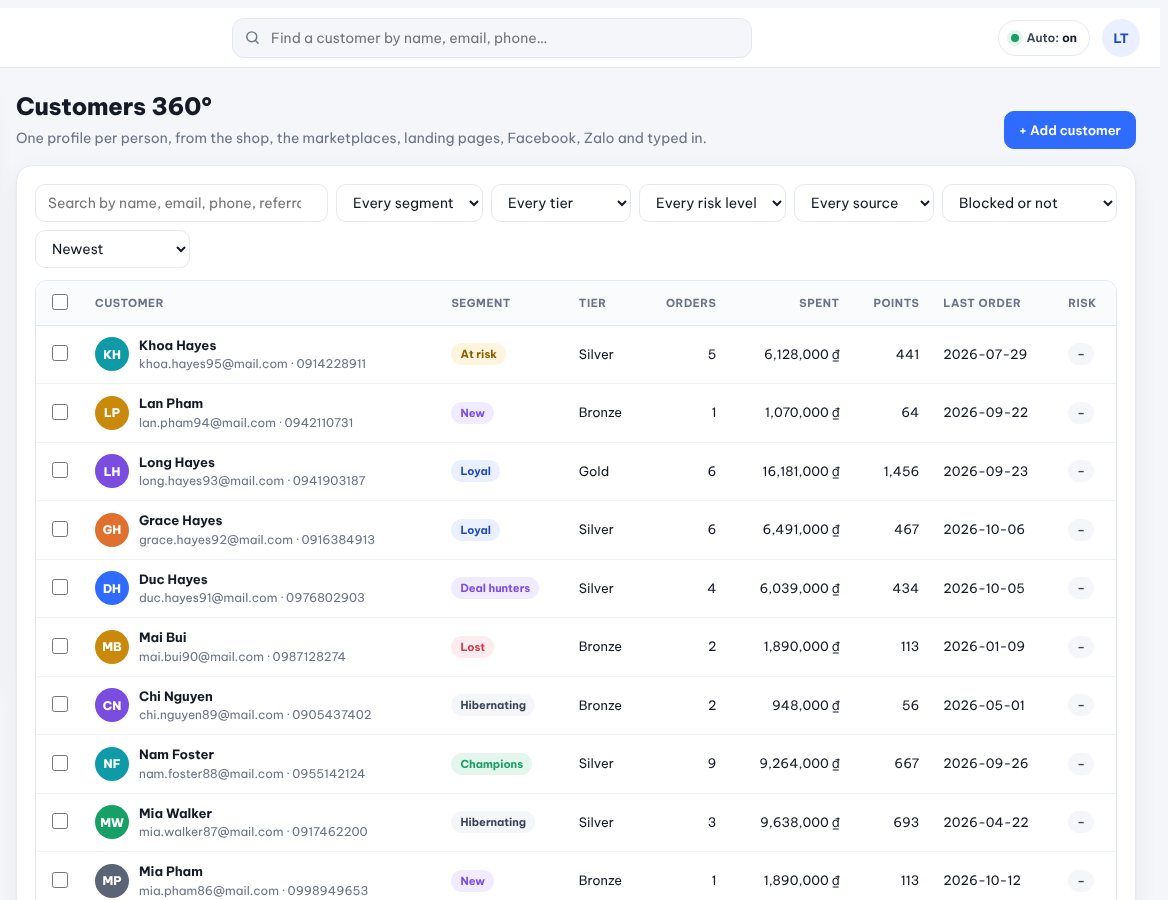Click the CUSTOMER column header
Image resolution: width=1168 pixels, height=900 pixels.
[129, 303]
